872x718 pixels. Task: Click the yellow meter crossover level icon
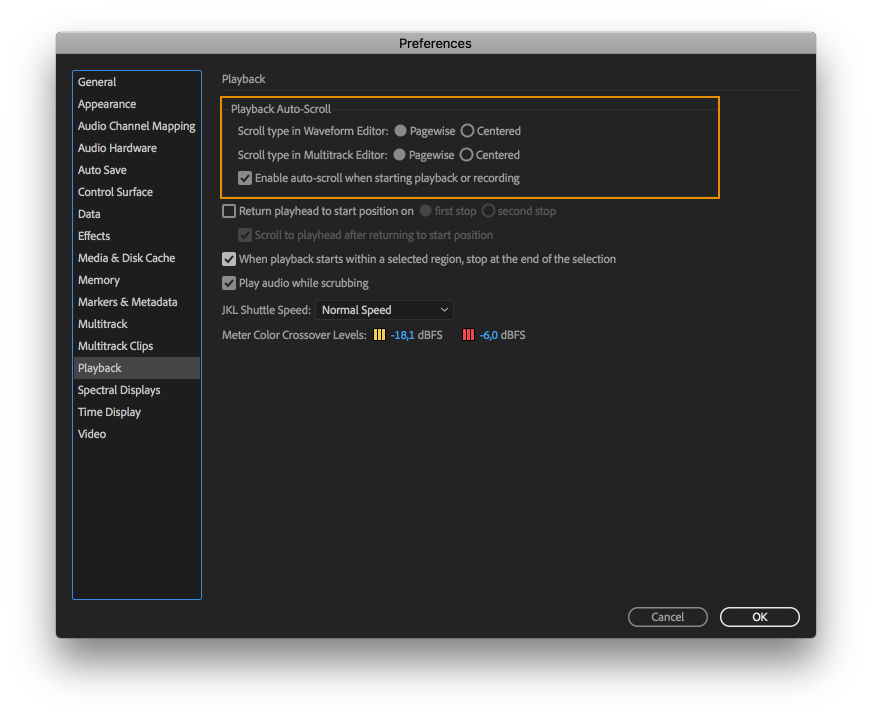pos(378,335)
